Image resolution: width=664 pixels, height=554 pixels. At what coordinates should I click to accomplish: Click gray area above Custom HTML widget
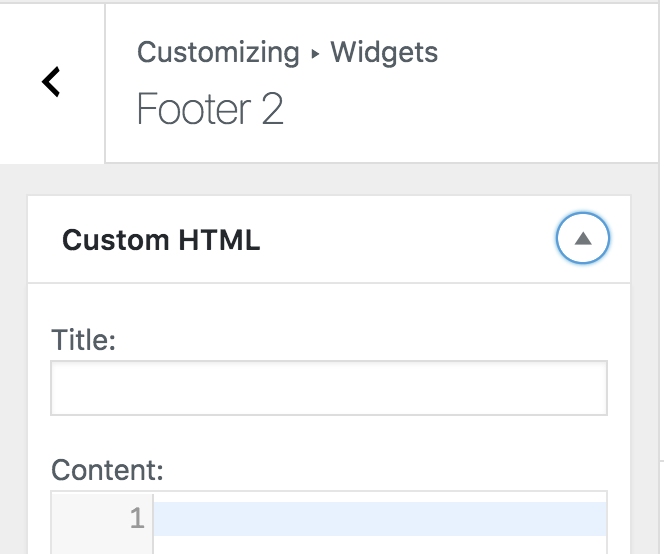pos(328,179)
